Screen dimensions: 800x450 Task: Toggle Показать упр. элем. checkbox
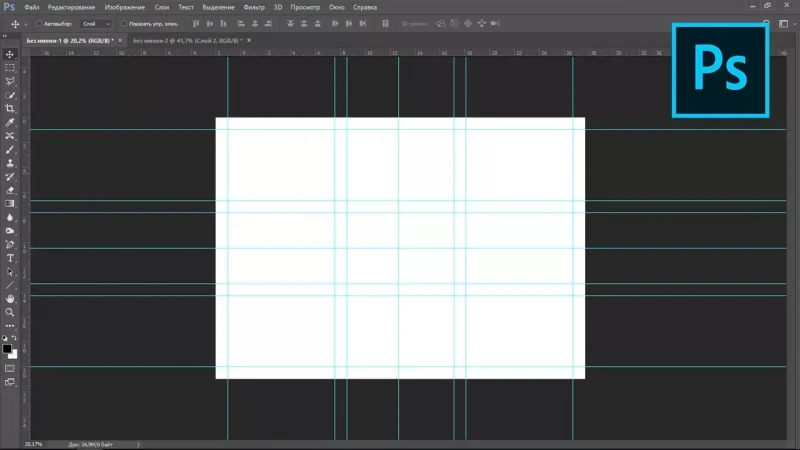[123, 23]
